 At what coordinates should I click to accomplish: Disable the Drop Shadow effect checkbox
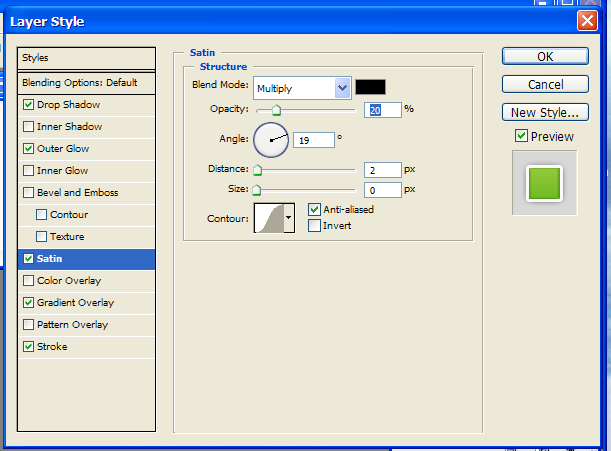coord(28,105)
